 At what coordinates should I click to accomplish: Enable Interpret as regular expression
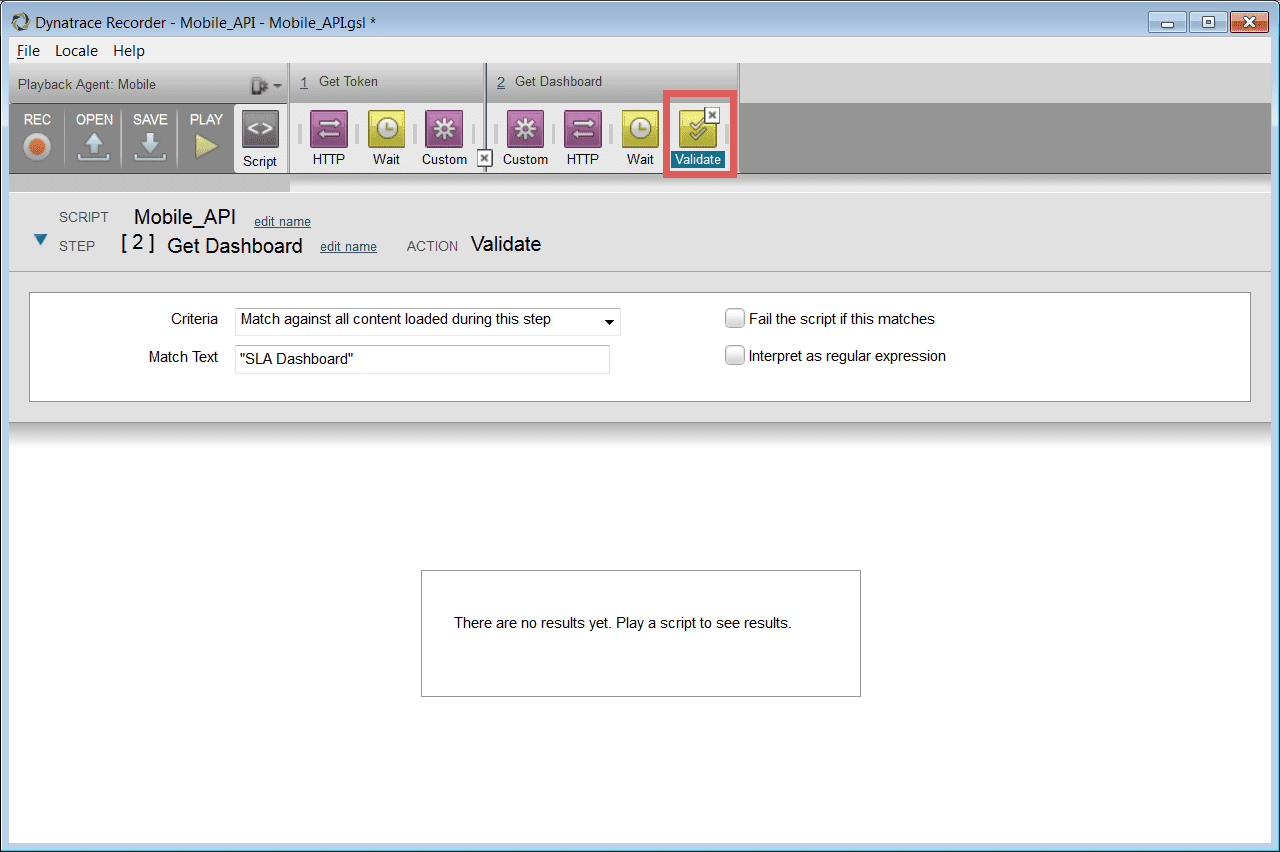click(735, 356)
